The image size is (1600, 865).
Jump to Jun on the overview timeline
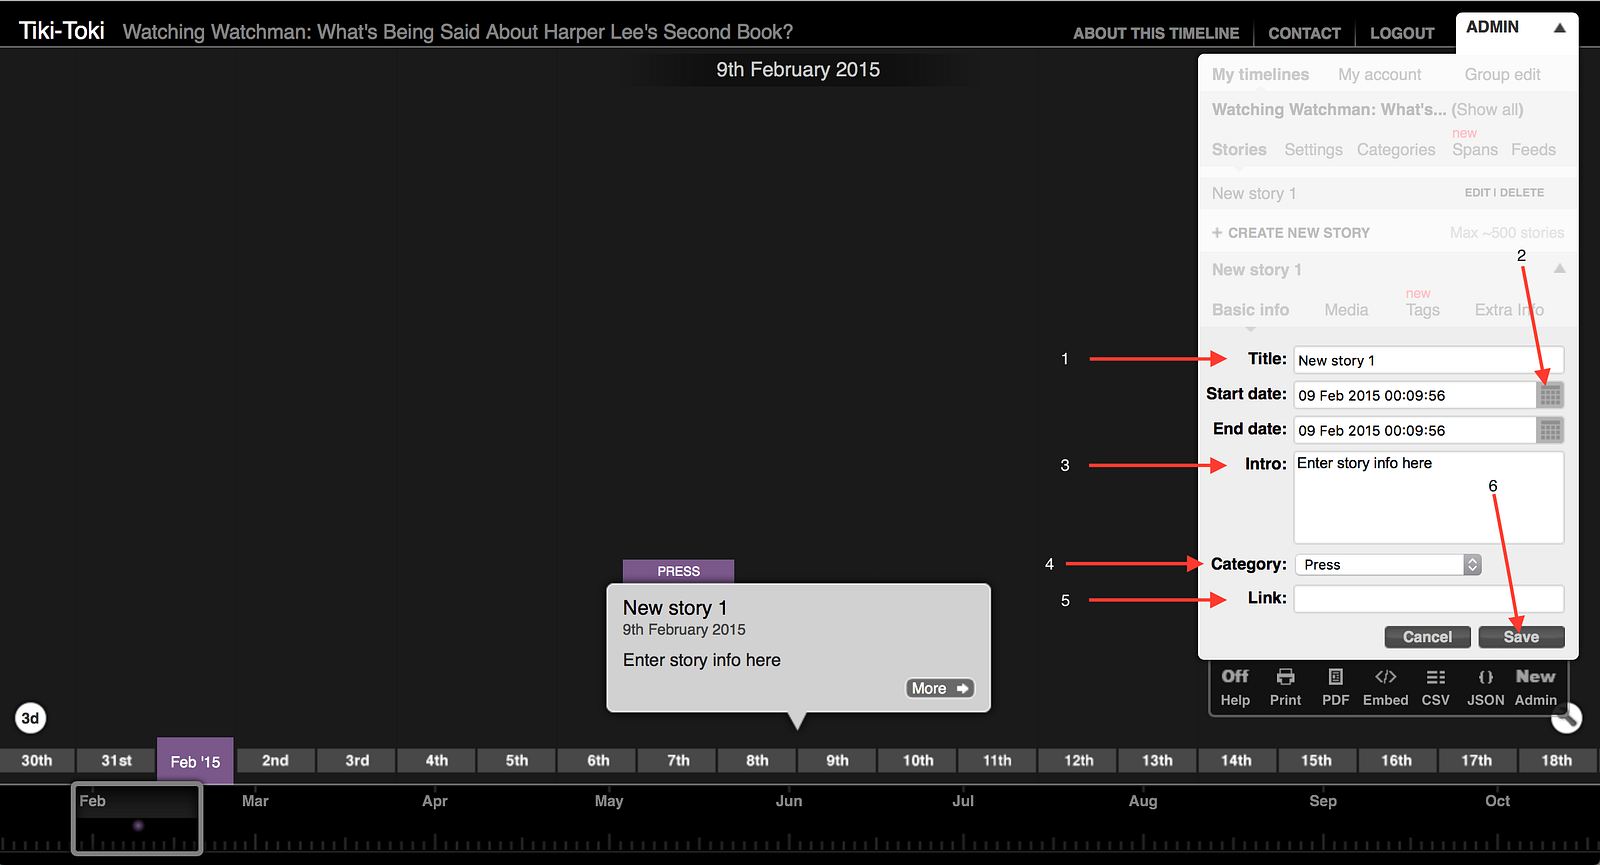[x=788, y=801]
